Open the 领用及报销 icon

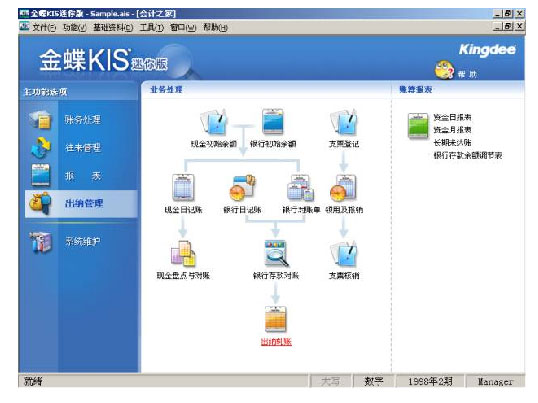click(343, 188)
